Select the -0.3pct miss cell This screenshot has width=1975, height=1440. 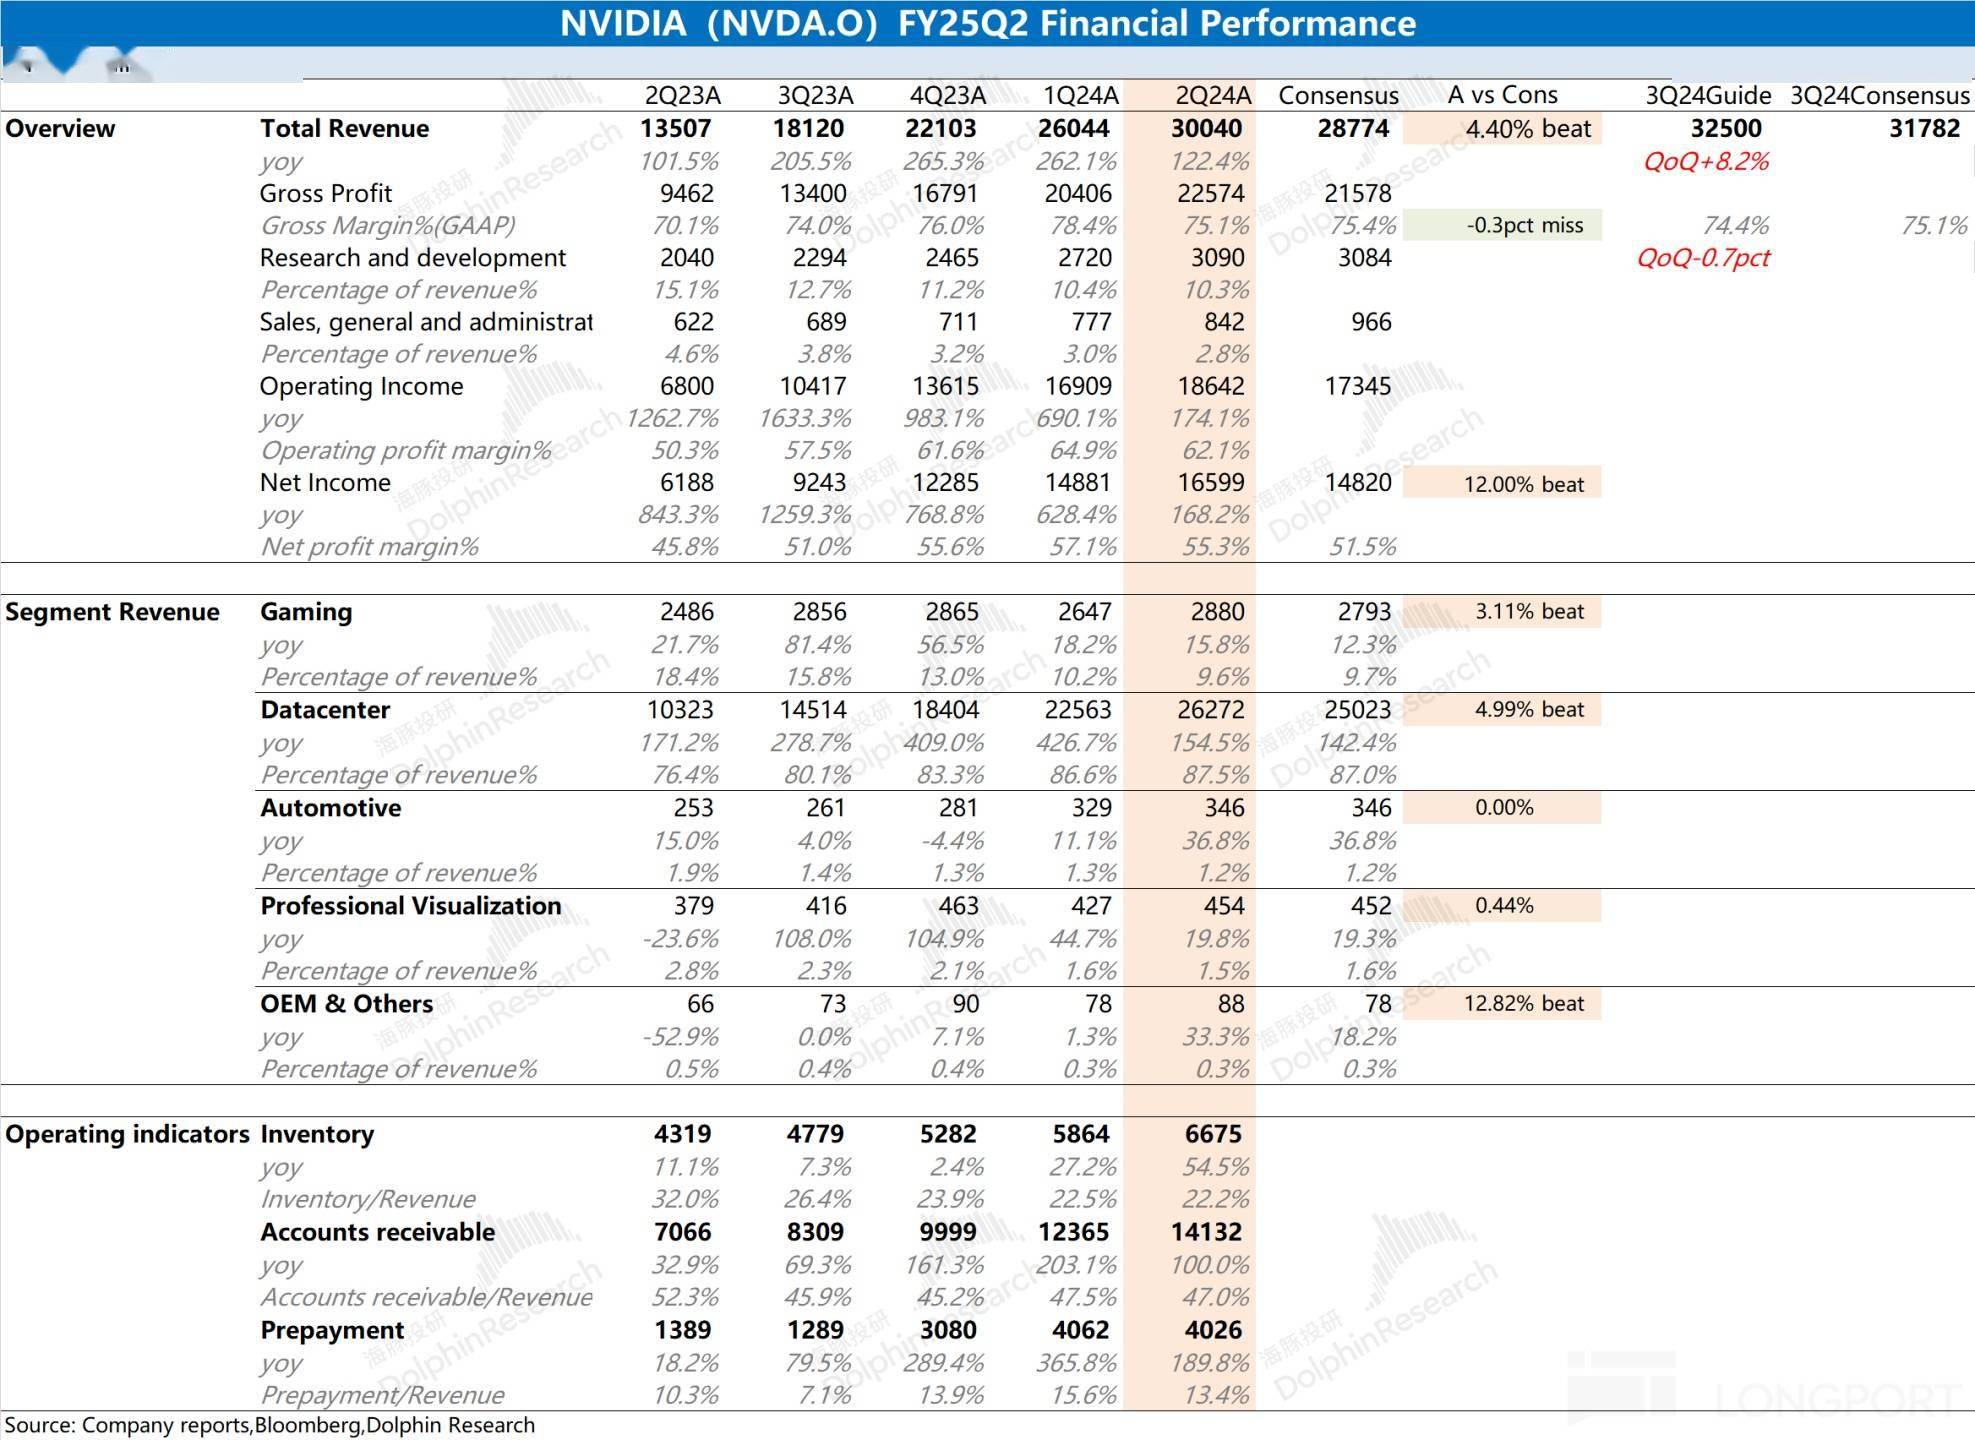tap(1502, 225)
